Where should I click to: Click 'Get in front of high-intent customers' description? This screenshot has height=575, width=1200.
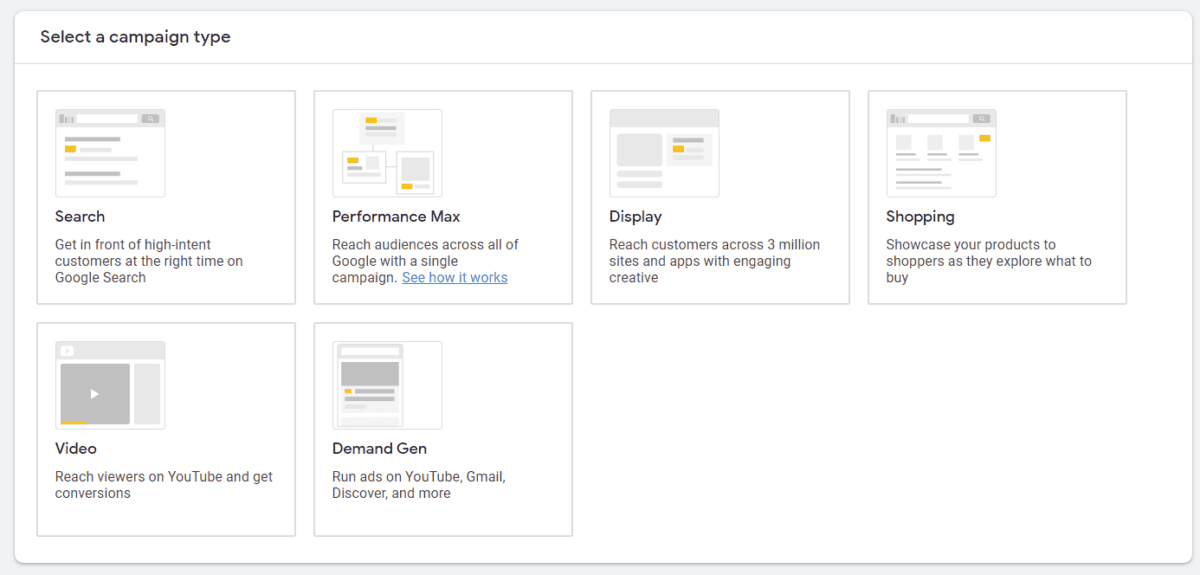click(149, 261)
